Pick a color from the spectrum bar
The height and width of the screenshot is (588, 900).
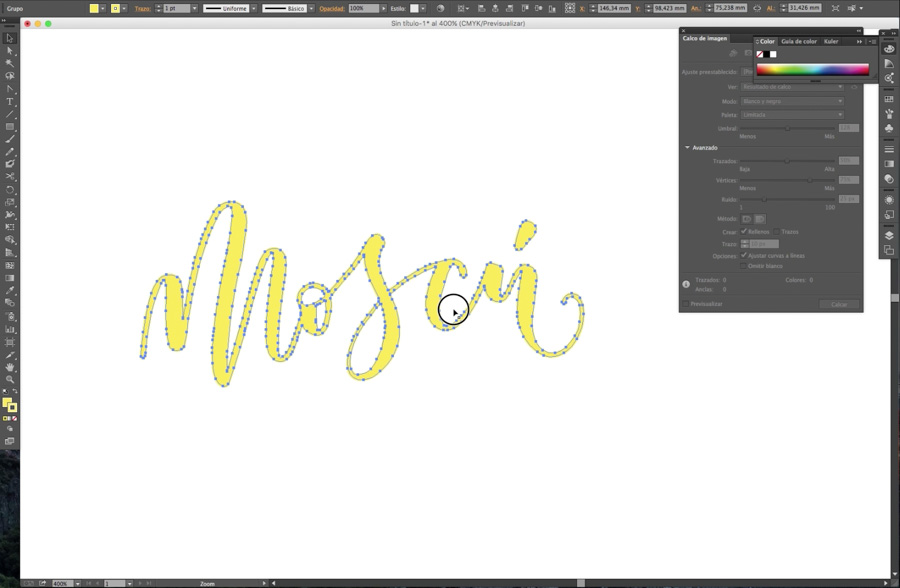click(812, 70)
